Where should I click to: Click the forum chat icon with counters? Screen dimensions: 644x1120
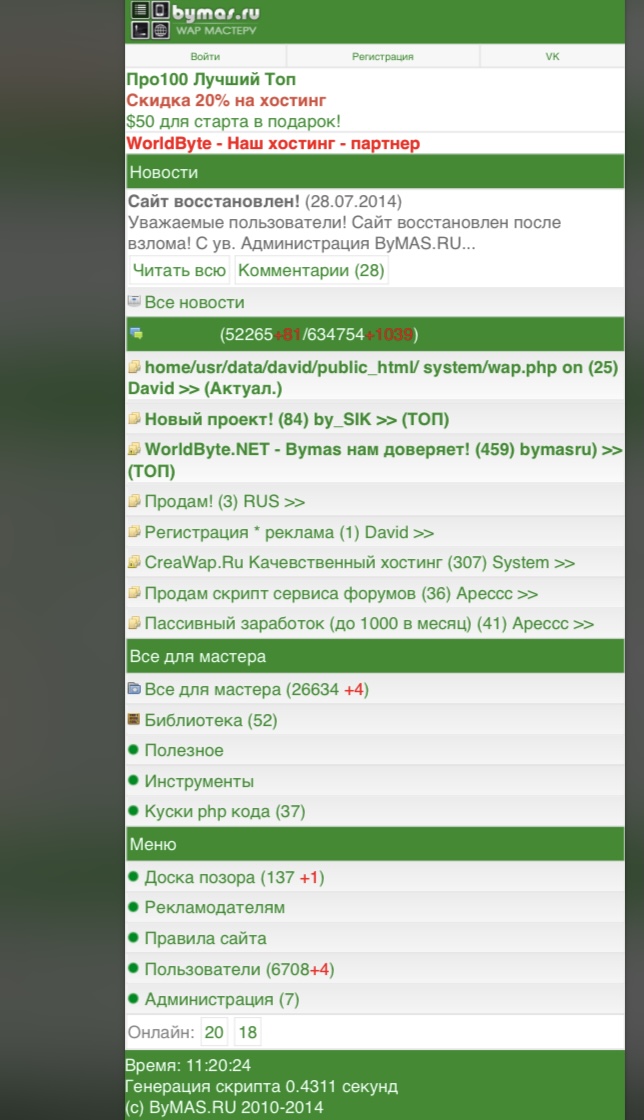[135, 334]
